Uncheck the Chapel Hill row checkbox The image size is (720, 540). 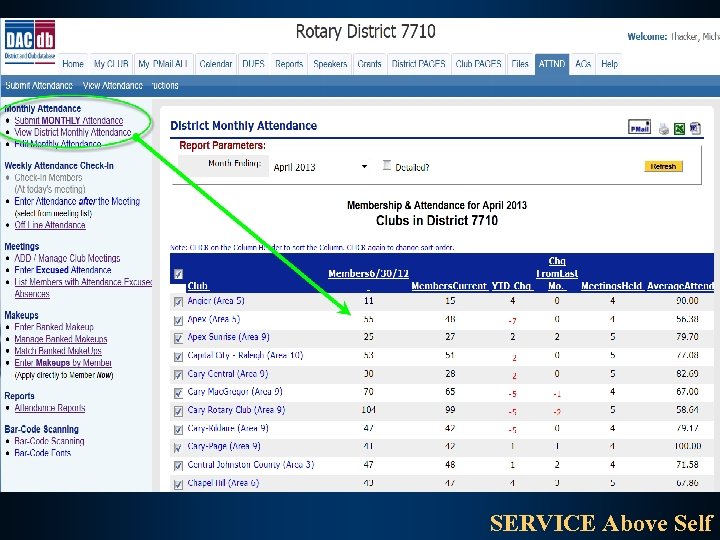[178, 484]
